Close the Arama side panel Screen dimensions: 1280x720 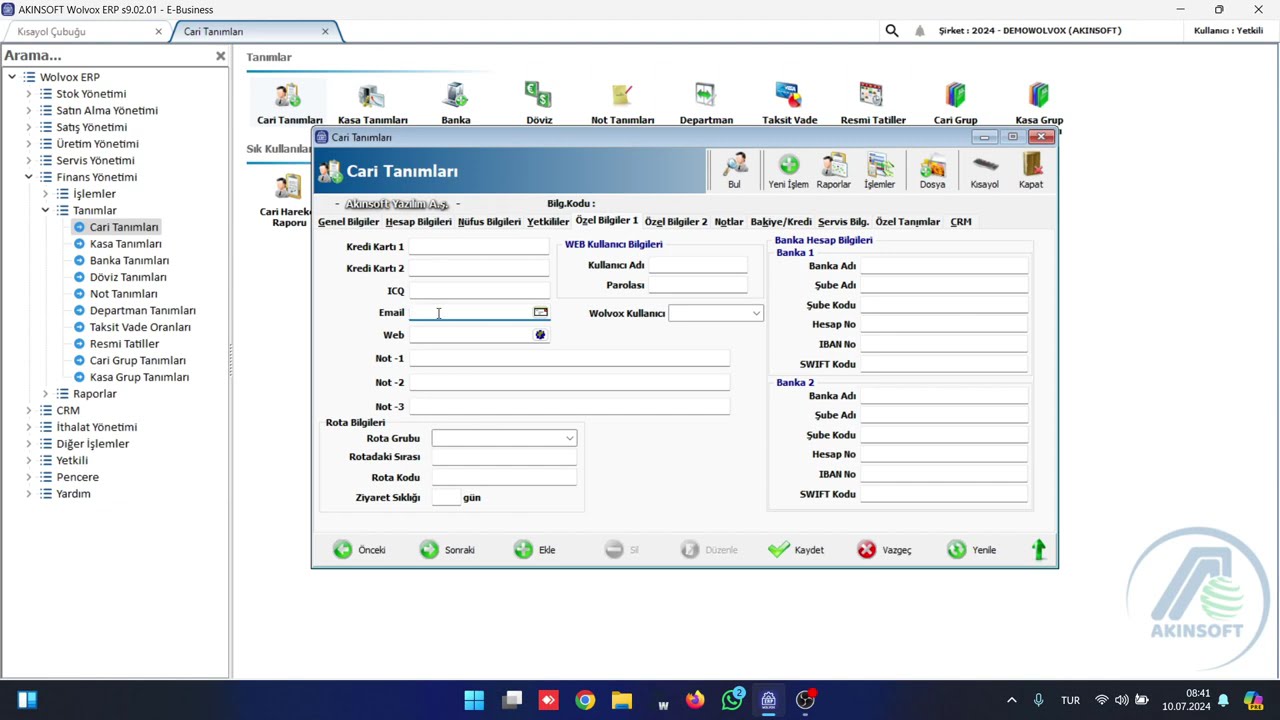click(x=221, y=56)
